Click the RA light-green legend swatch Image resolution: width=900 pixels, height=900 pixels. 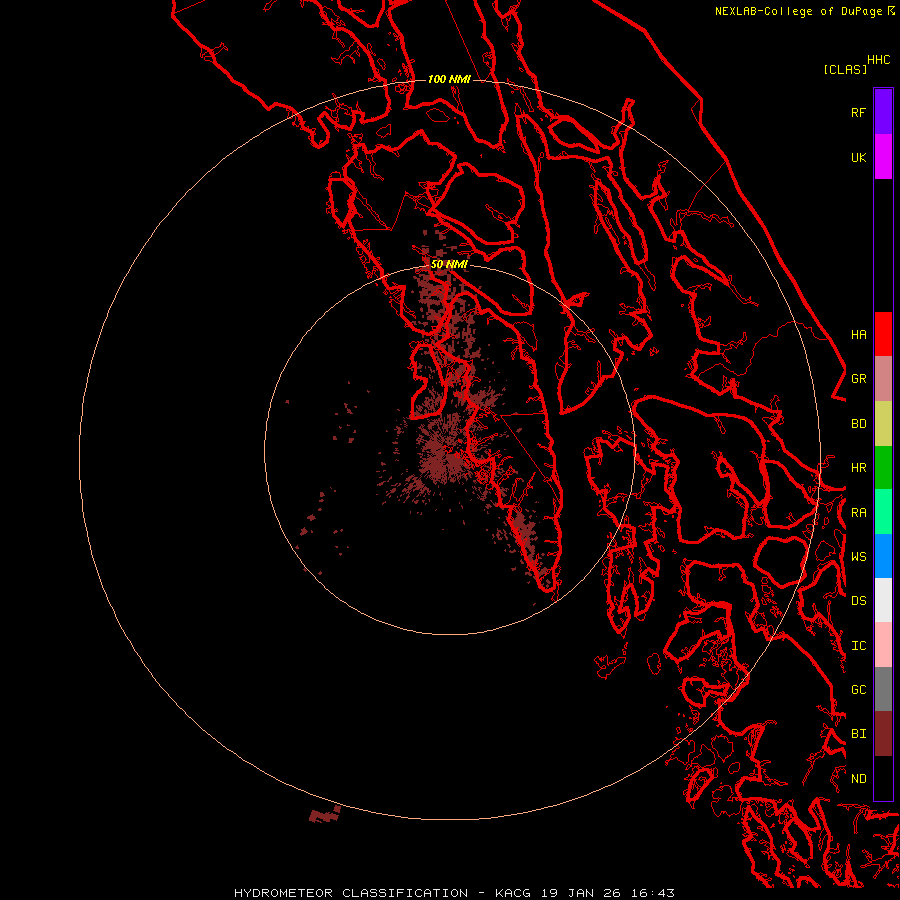pyautogui.click(x=883, y=512)
